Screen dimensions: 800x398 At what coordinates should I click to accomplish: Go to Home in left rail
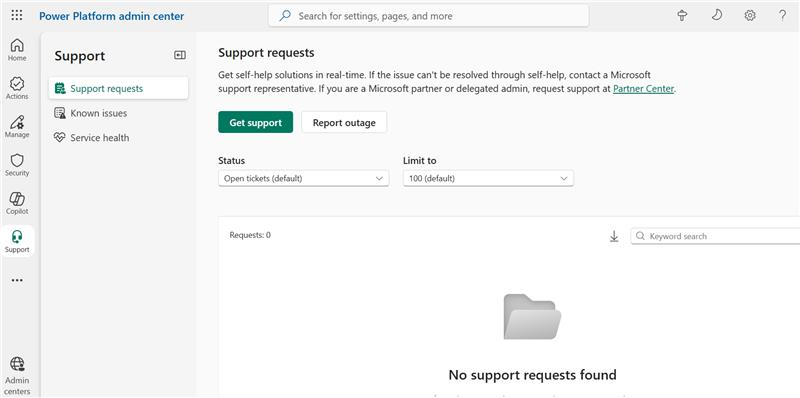pos(17,49)
